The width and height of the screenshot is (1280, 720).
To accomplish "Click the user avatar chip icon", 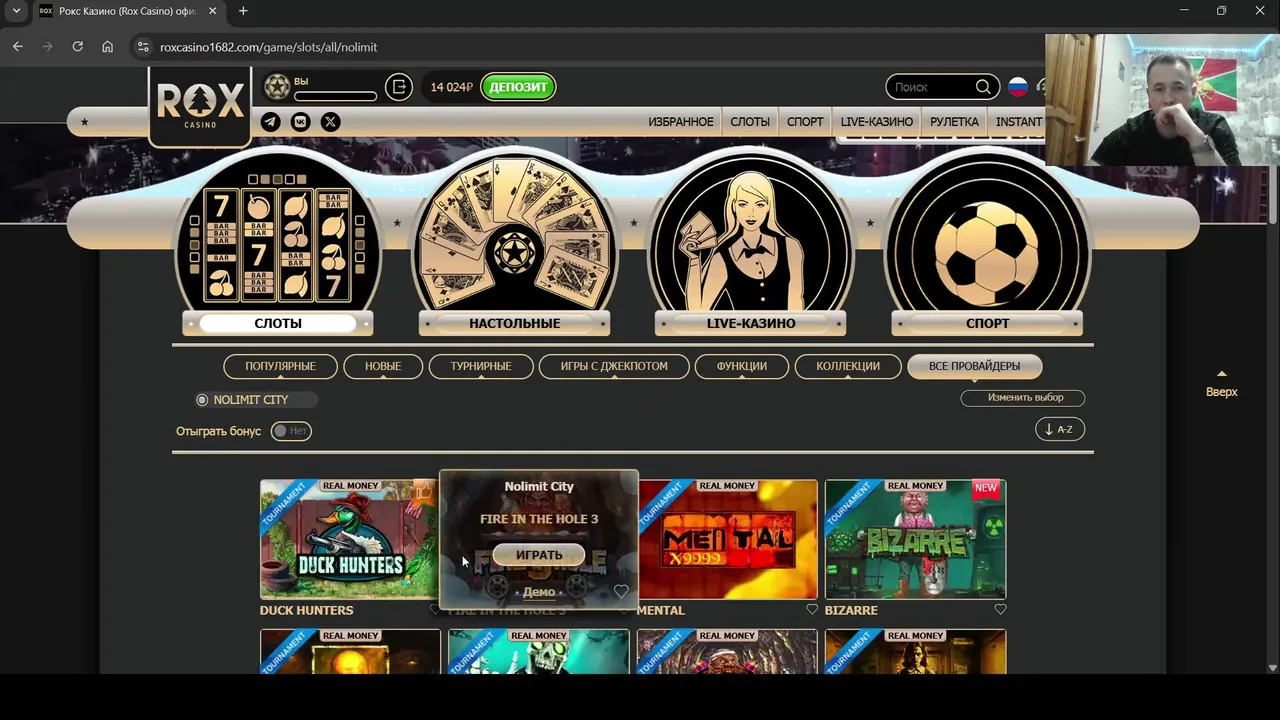I will pyautogui.click(x=277, y=87).
